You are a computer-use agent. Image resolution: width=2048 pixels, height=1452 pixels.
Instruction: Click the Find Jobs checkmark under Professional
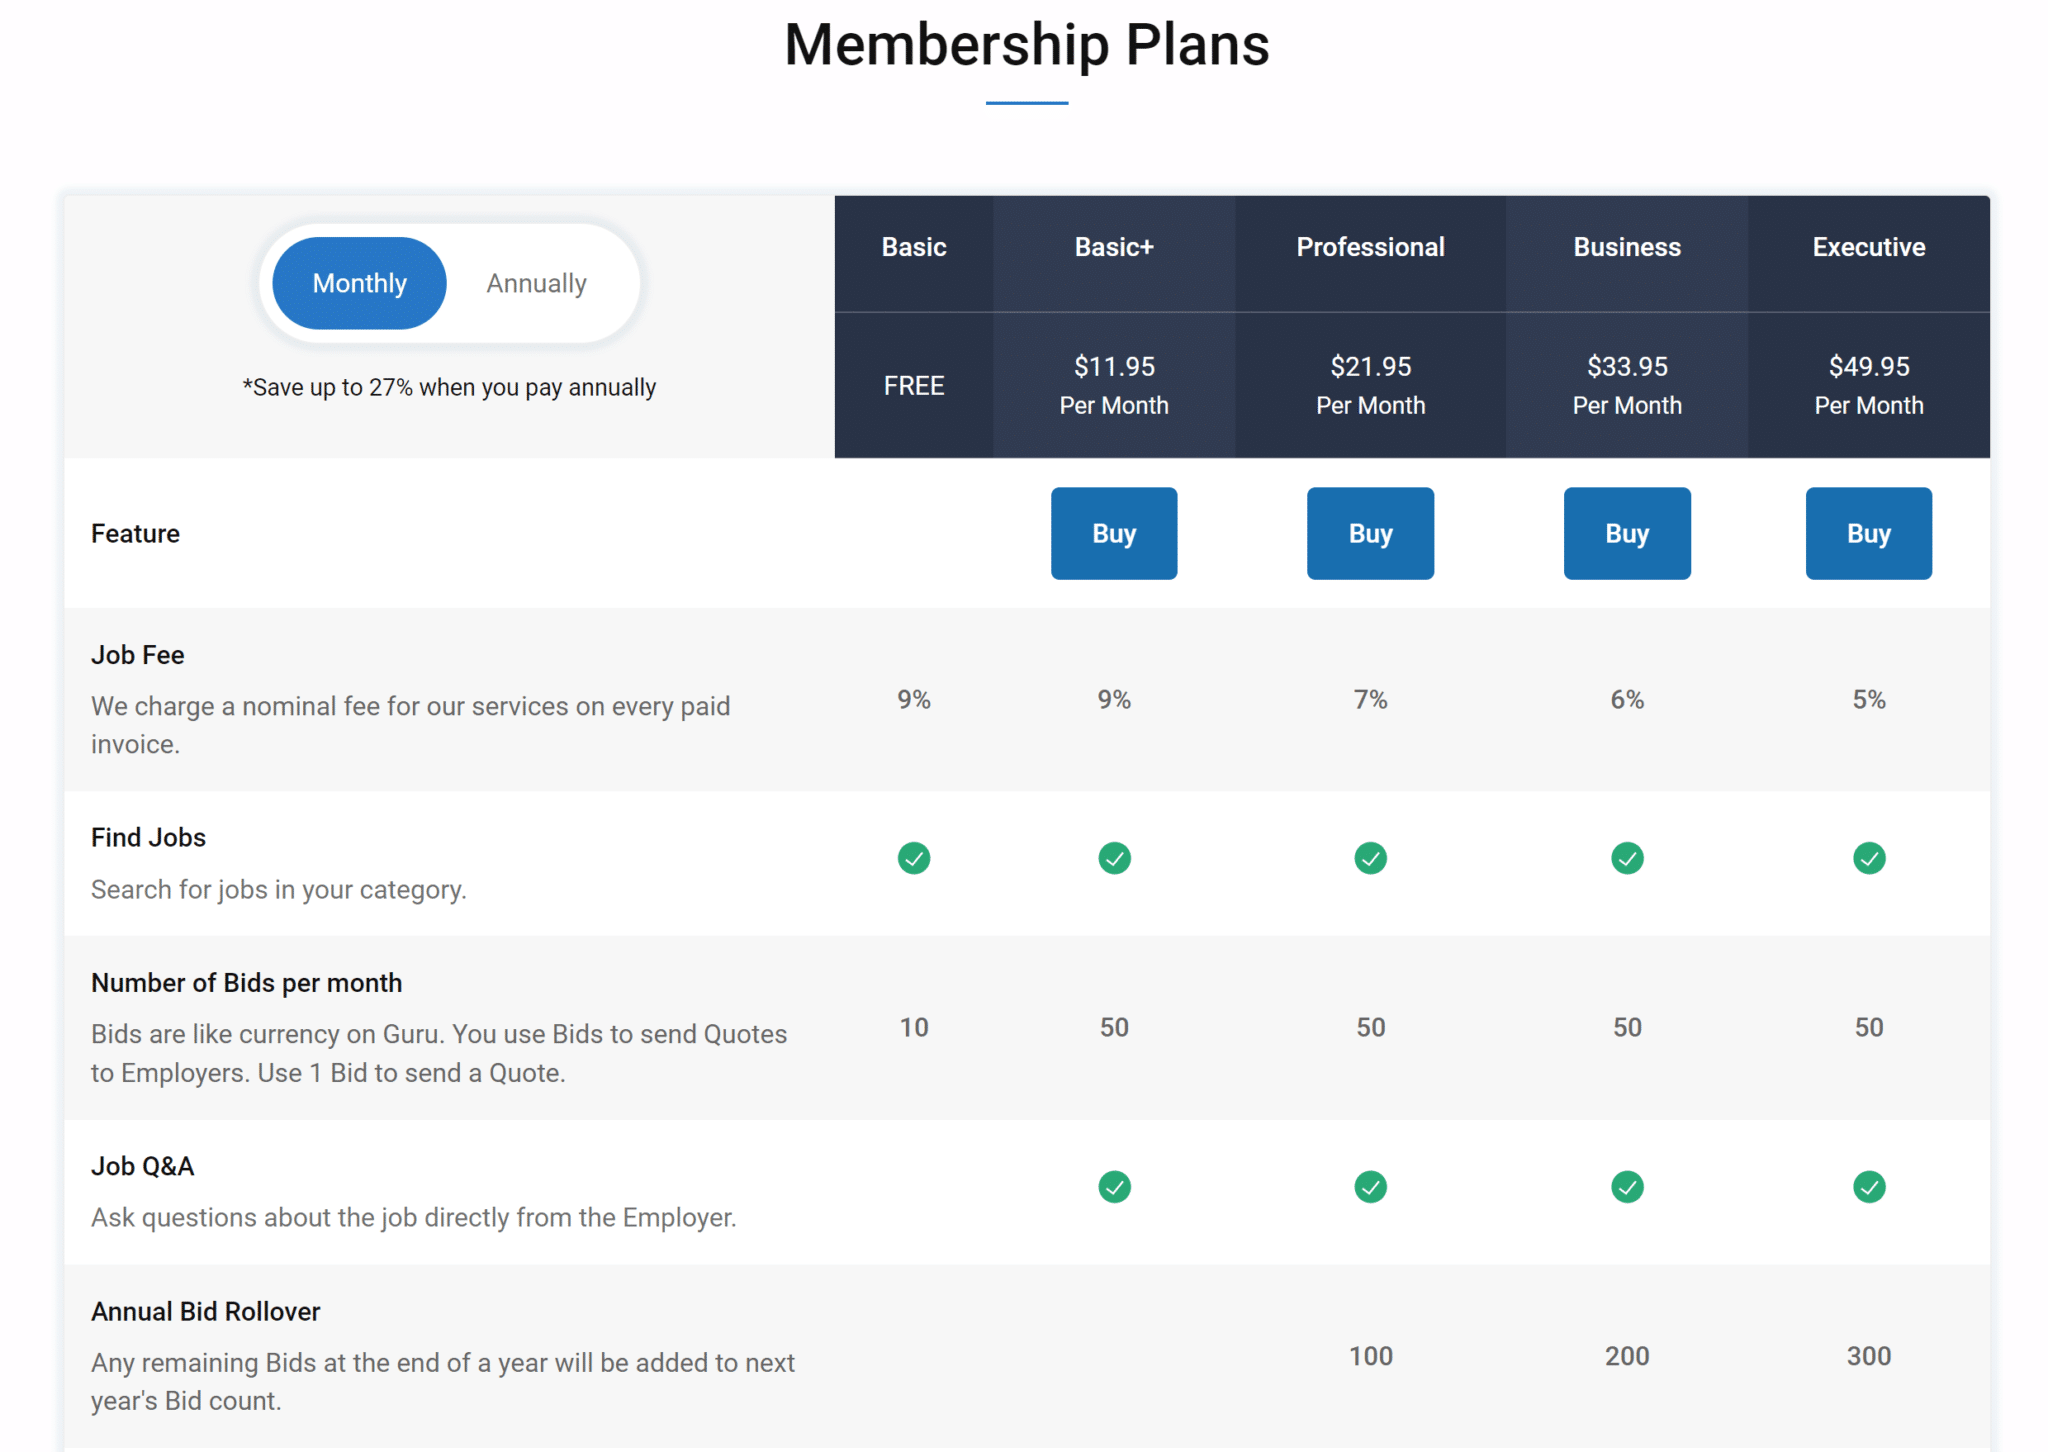tap(1370, 858)
